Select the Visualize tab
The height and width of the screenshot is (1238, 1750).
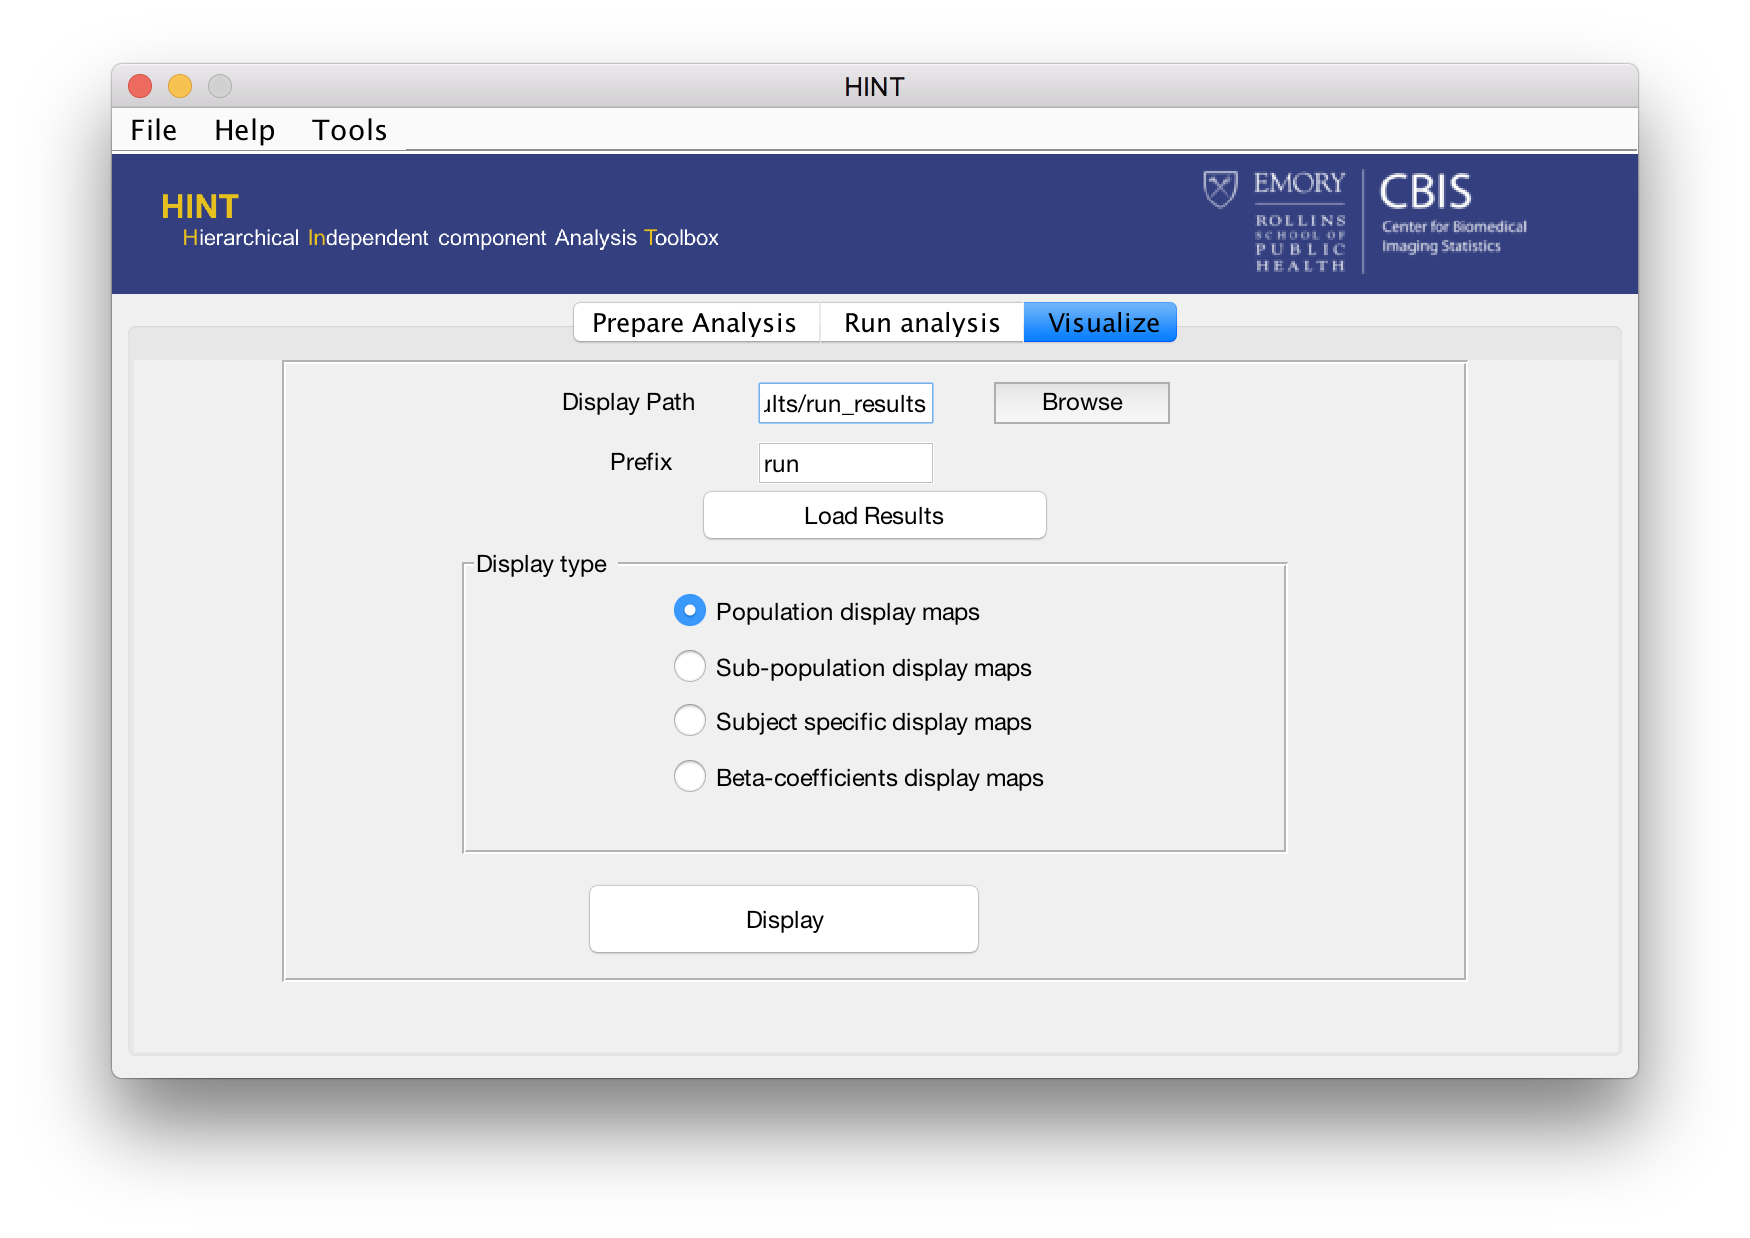point(1102,323)
